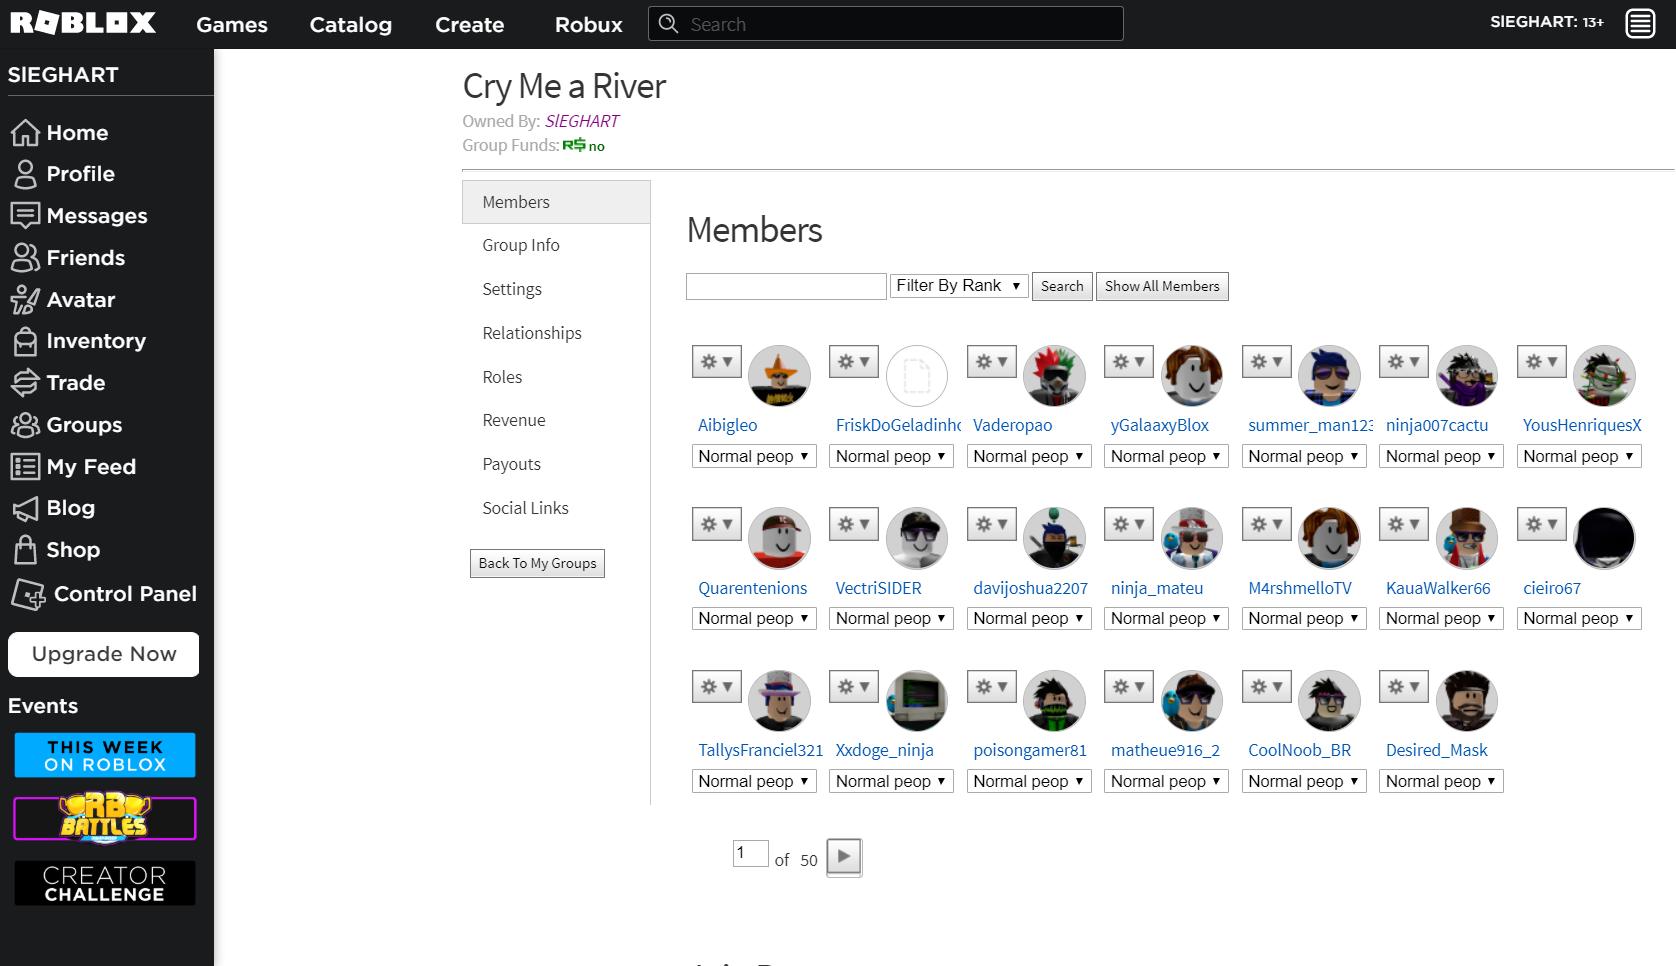Open rank dropdown for matheue916_2
The height and width of the screenshot is (966, 1676).
[1167, 781]
